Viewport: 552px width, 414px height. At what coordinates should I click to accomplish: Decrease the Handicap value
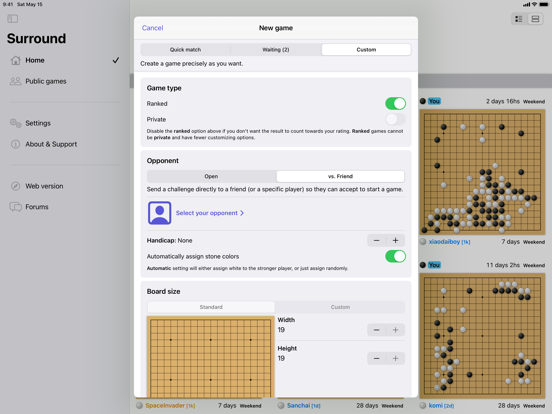tap(376, 240)
